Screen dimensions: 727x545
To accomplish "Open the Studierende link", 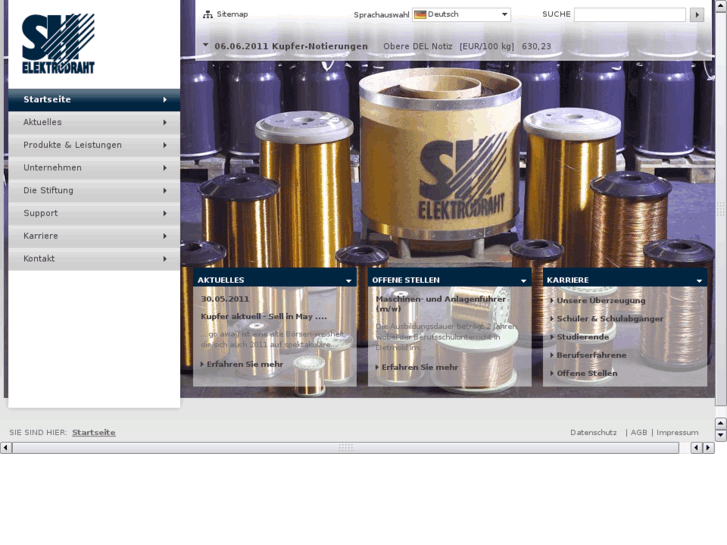I will click(x=583, y=337).
